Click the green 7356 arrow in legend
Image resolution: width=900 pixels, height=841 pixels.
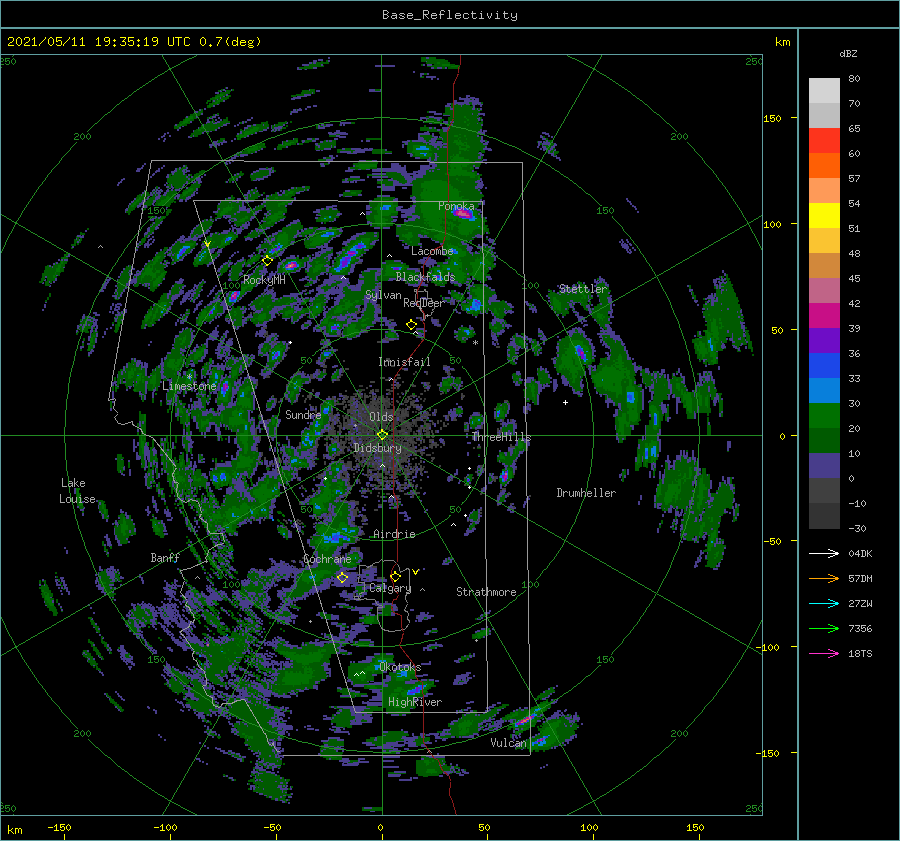(x=824, y=629)
